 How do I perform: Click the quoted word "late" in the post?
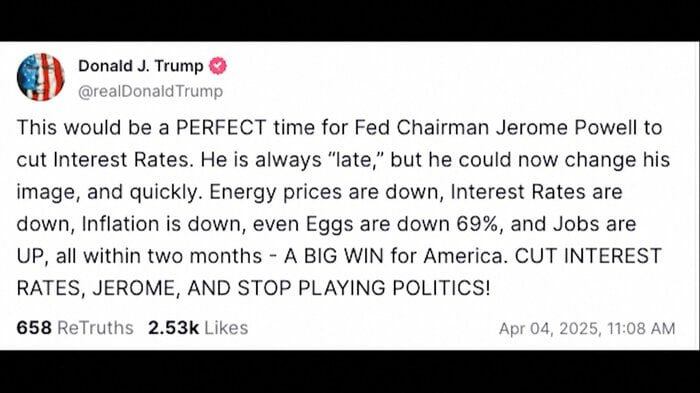(354, 160)
